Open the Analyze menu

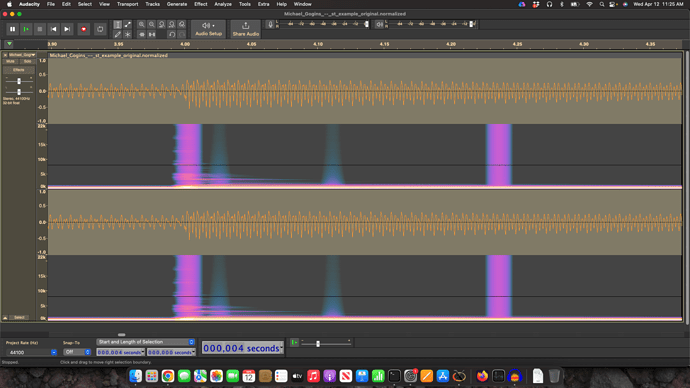223,4
